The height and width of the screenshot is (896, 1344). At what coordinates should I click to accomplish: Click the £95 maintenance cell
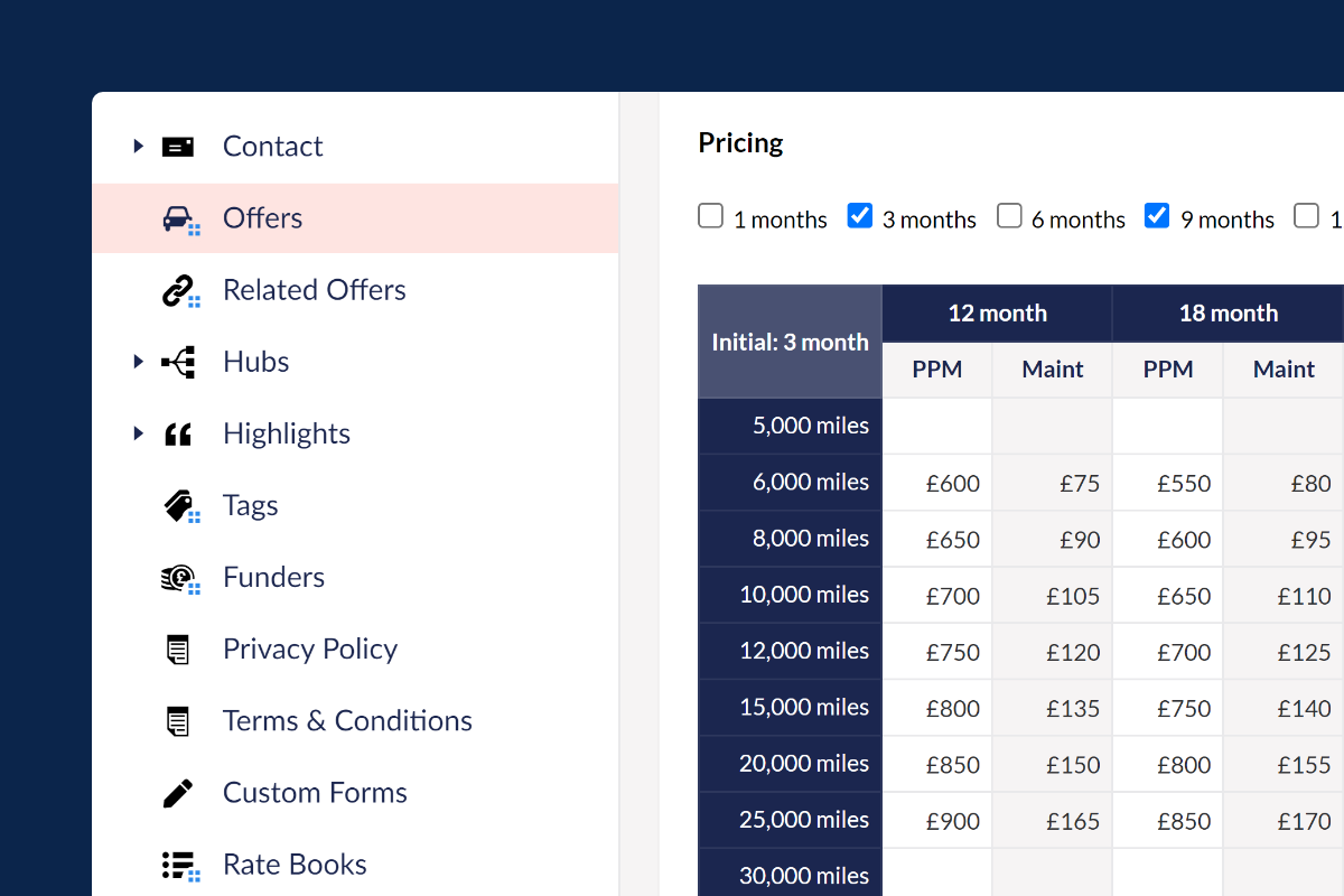click(1284, 539)
